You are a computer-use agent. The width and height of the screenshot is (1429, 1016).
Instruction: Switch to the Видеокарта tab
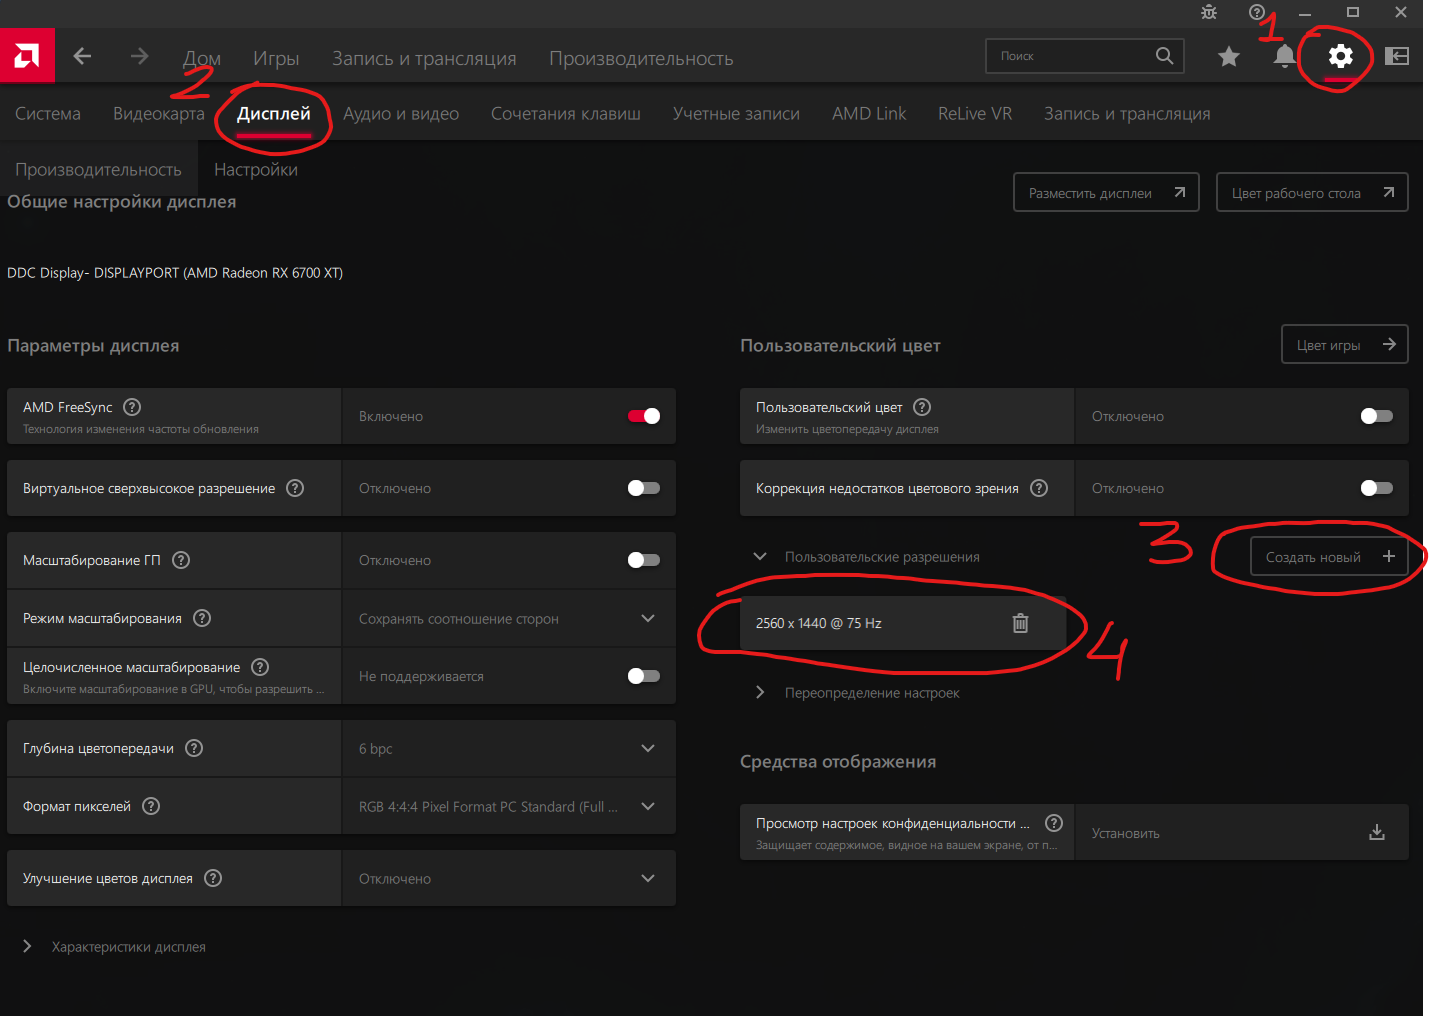tap(158, 114)
